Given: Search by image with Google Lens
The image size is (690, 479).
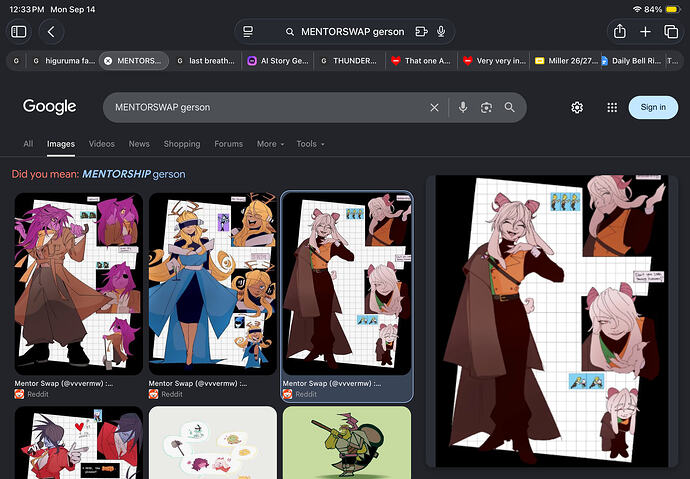Looking at the screenshot, I should click(x=486, y=107).
